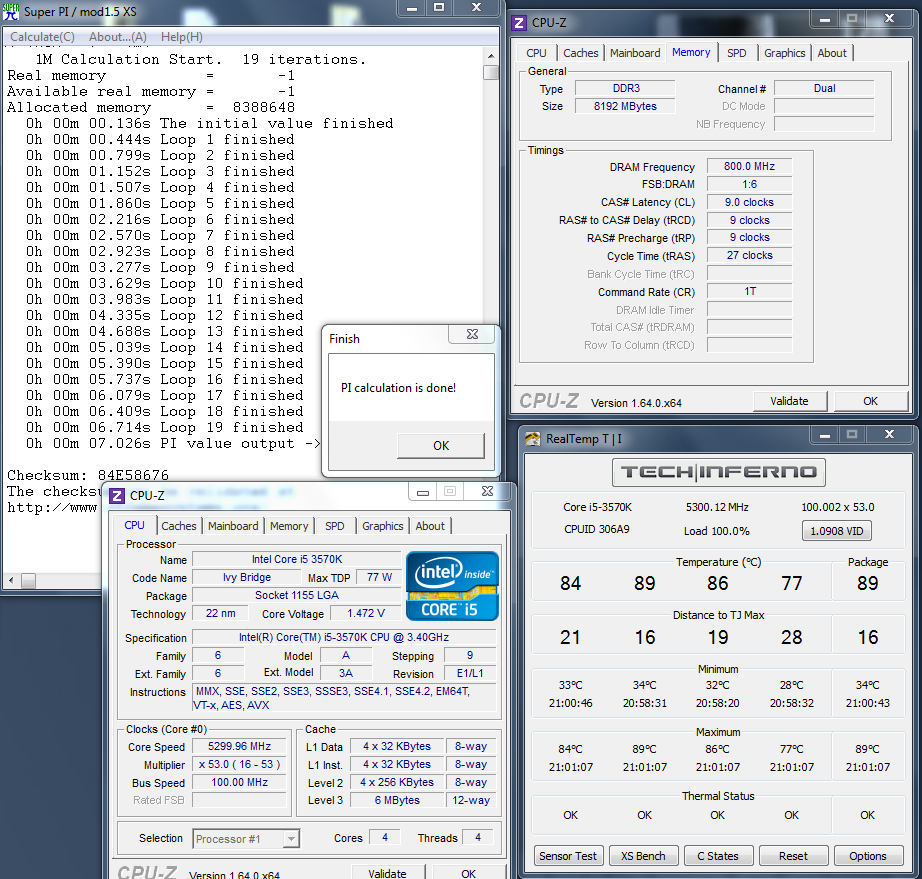Minimize the RealTemp window

pos(824,435)
